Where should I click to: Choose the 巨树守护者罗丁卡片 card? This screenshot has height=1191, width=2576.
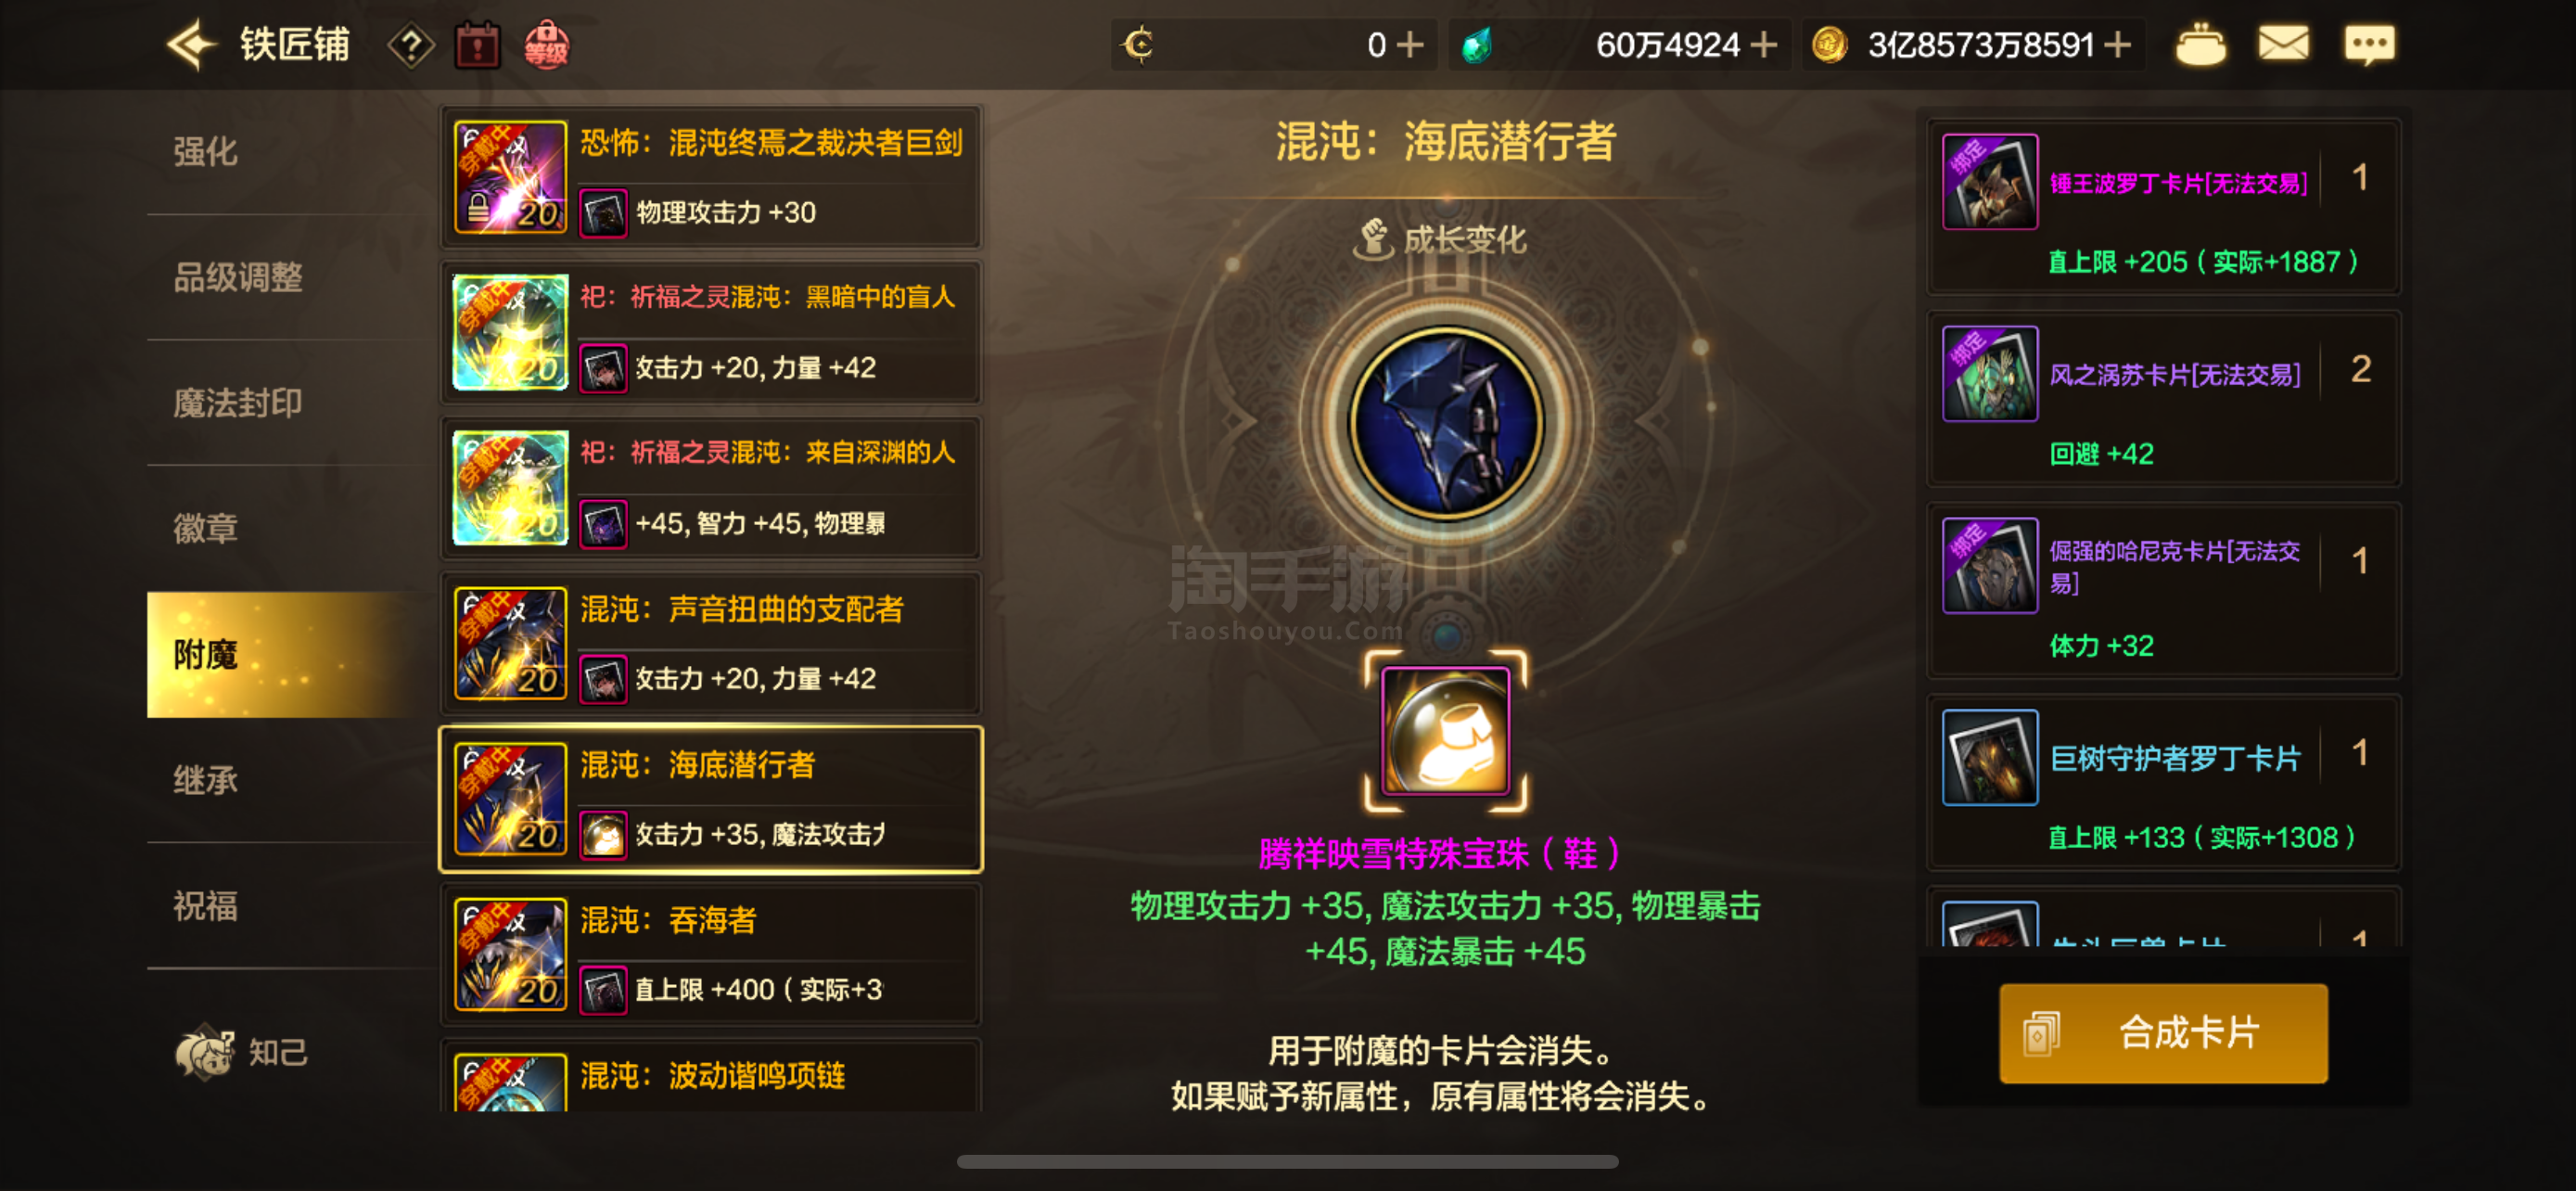[x=2163, y=783]
